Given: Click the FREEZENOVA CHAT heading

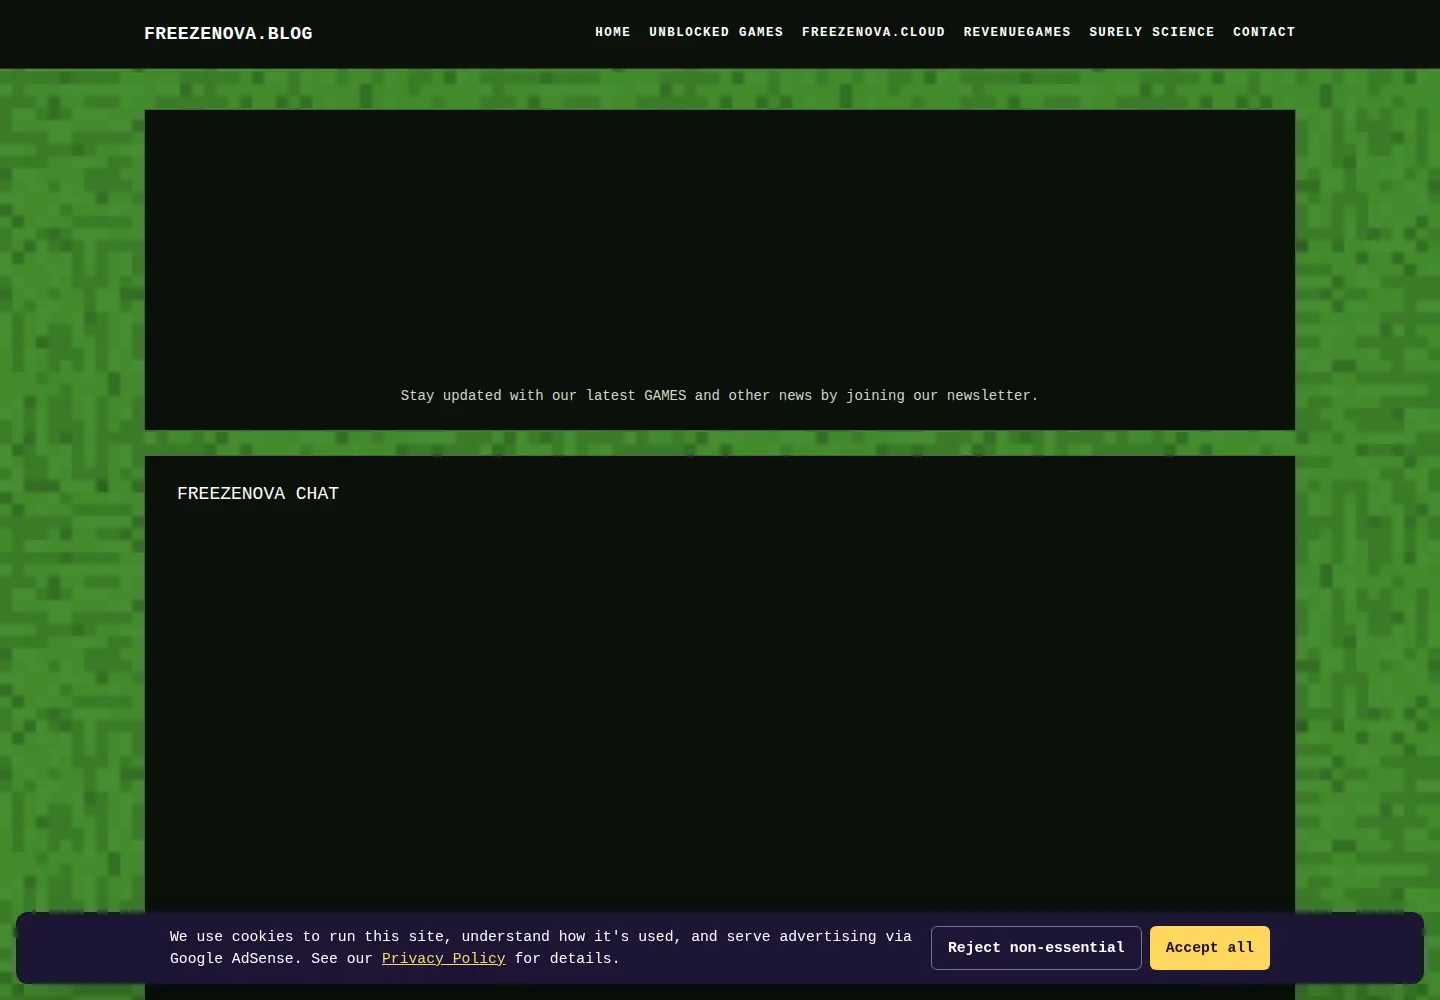Looking at the screenshot, I should pyautogui.click(x=258, y=494).
